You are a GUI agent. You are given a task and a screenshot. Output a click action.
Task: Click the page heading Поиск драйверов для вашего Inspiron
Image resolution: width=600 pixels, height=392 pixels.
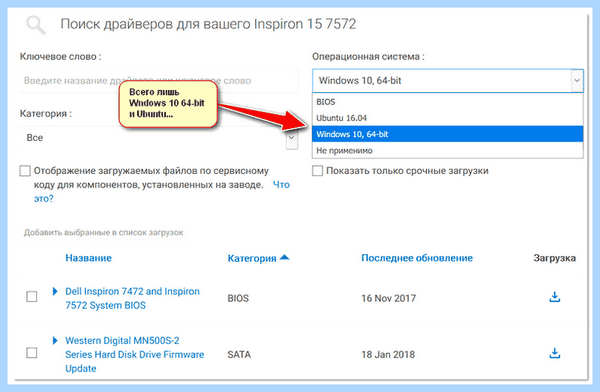coord(208,24)
